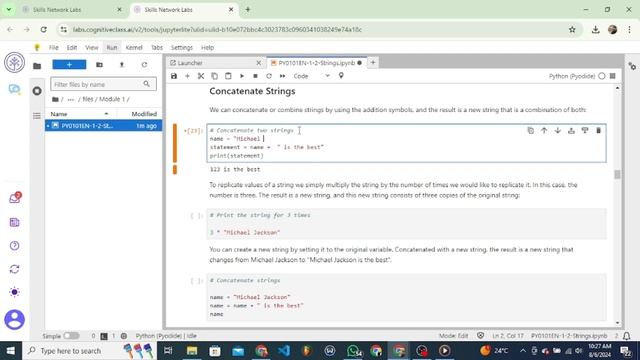Open the Run menu
640x360 pixels.
pyautogui.click(x=112, y=47)
